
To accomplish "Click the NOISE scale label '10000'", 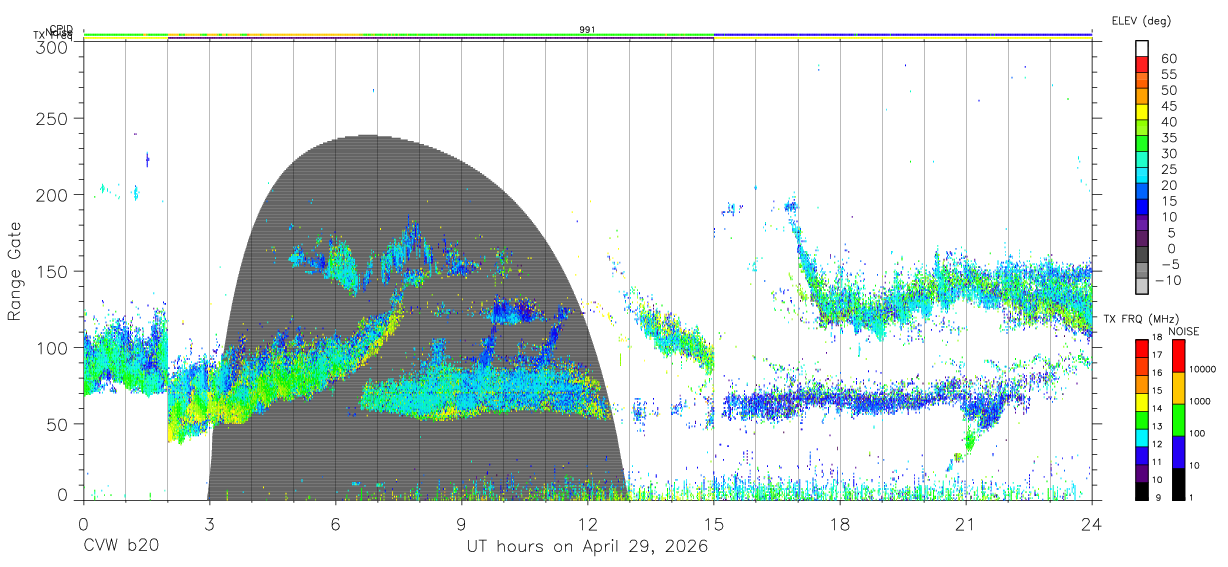I will (x=1205, y=370).
